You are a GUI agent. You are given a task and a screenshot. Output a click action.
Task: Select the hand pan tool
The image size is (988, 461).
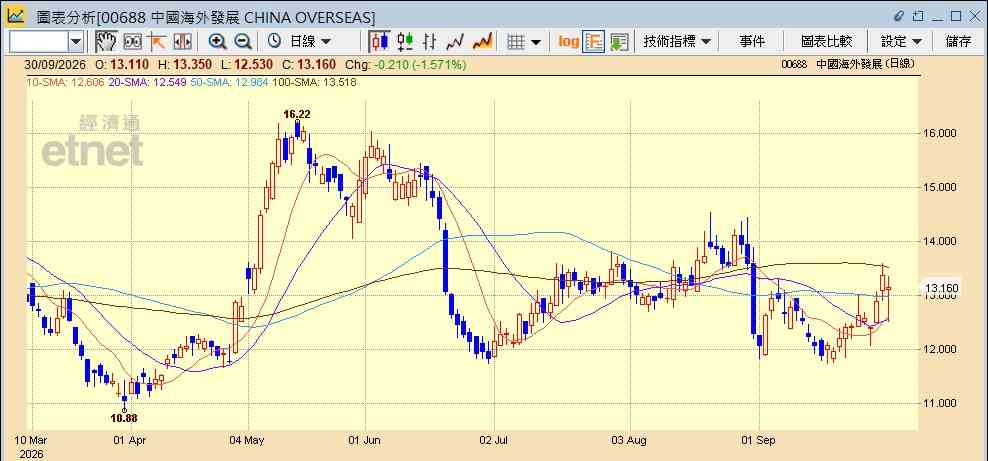[106, 42]
